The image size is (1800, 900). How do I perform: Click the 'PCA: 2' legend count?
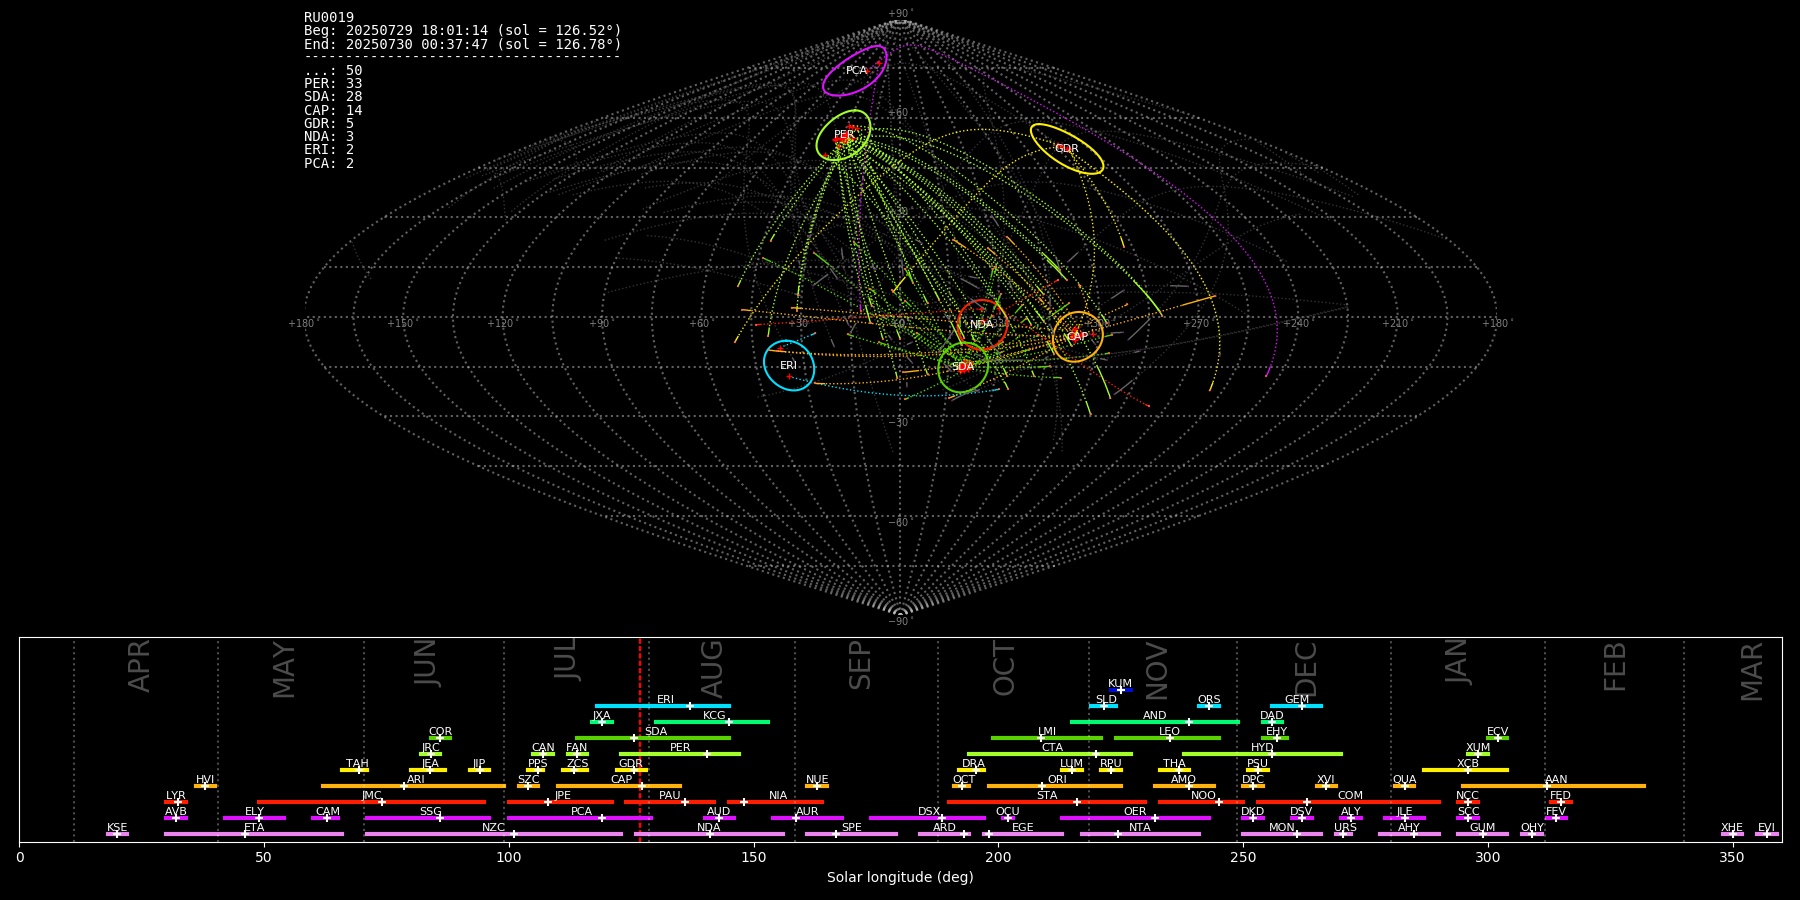(x=329, y=163)
